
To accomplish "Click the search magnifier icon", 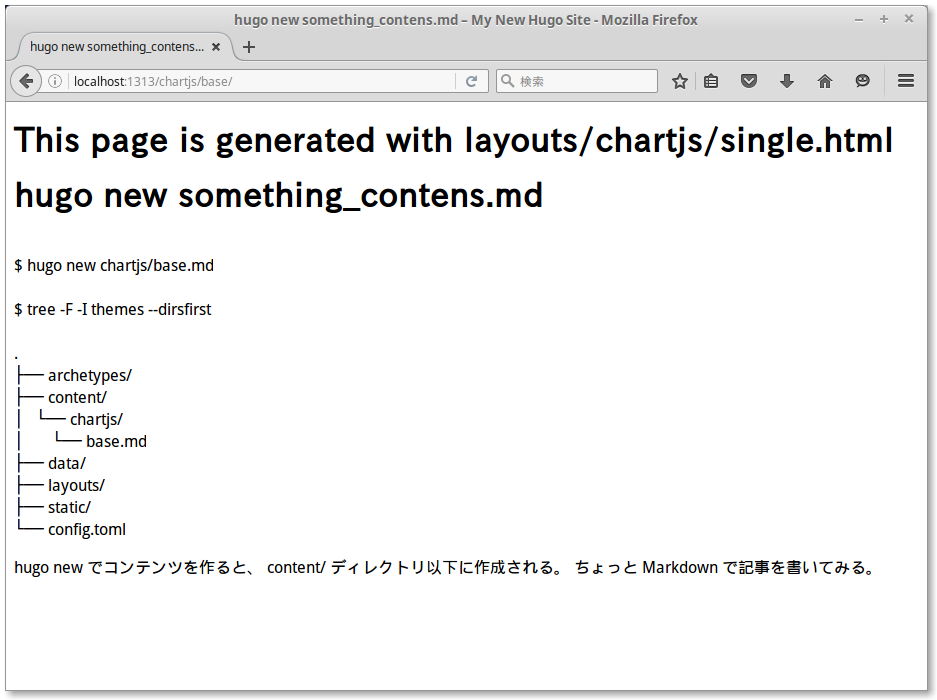I will pos(507,81).
